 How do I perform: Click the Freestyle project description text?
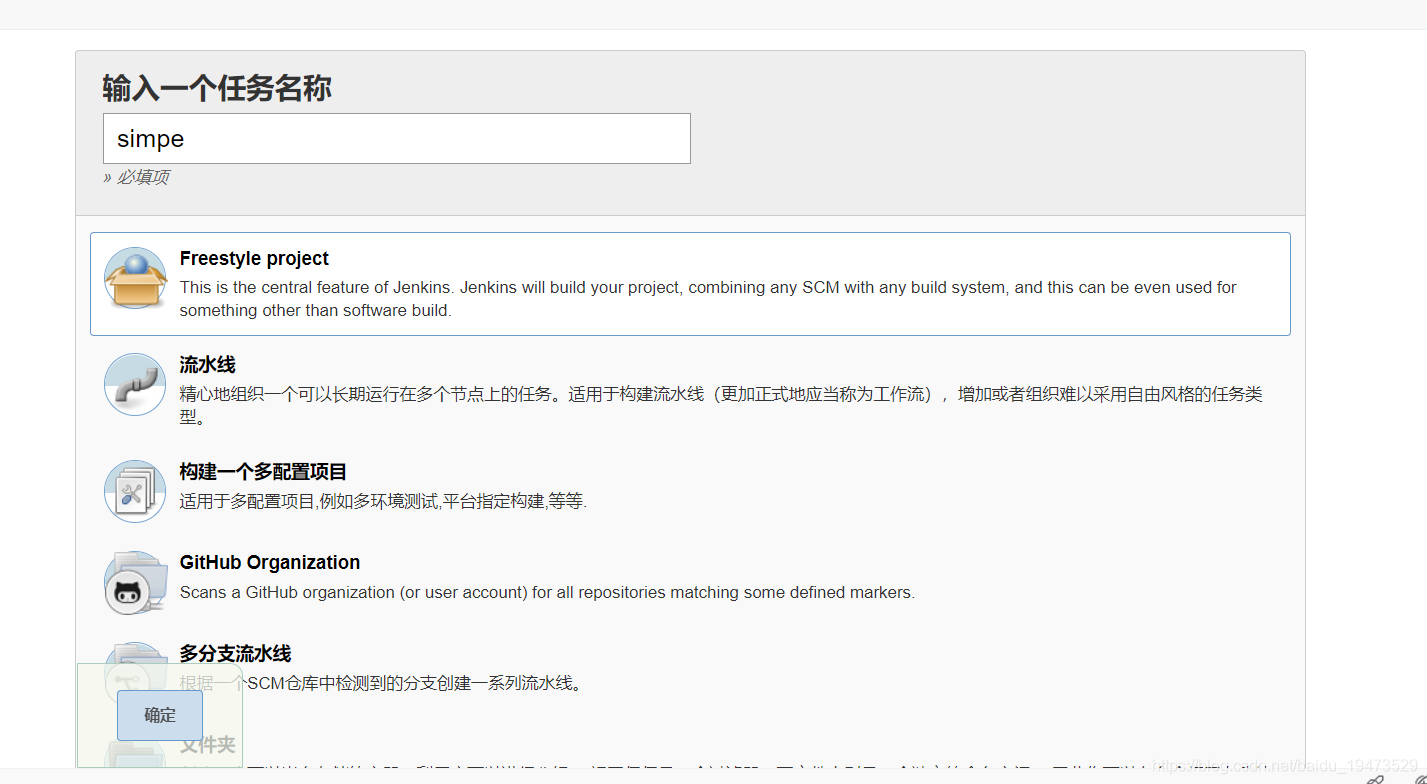coord(708,299)
